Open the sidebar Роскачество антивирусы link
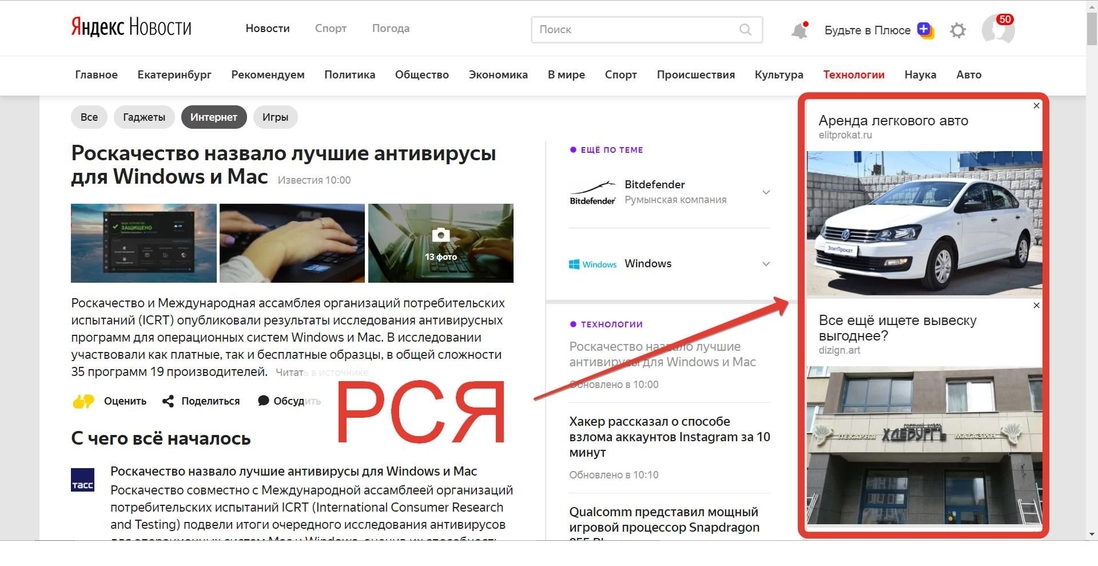The width and height of the screenshot is (1098, 566). [662, 354]
